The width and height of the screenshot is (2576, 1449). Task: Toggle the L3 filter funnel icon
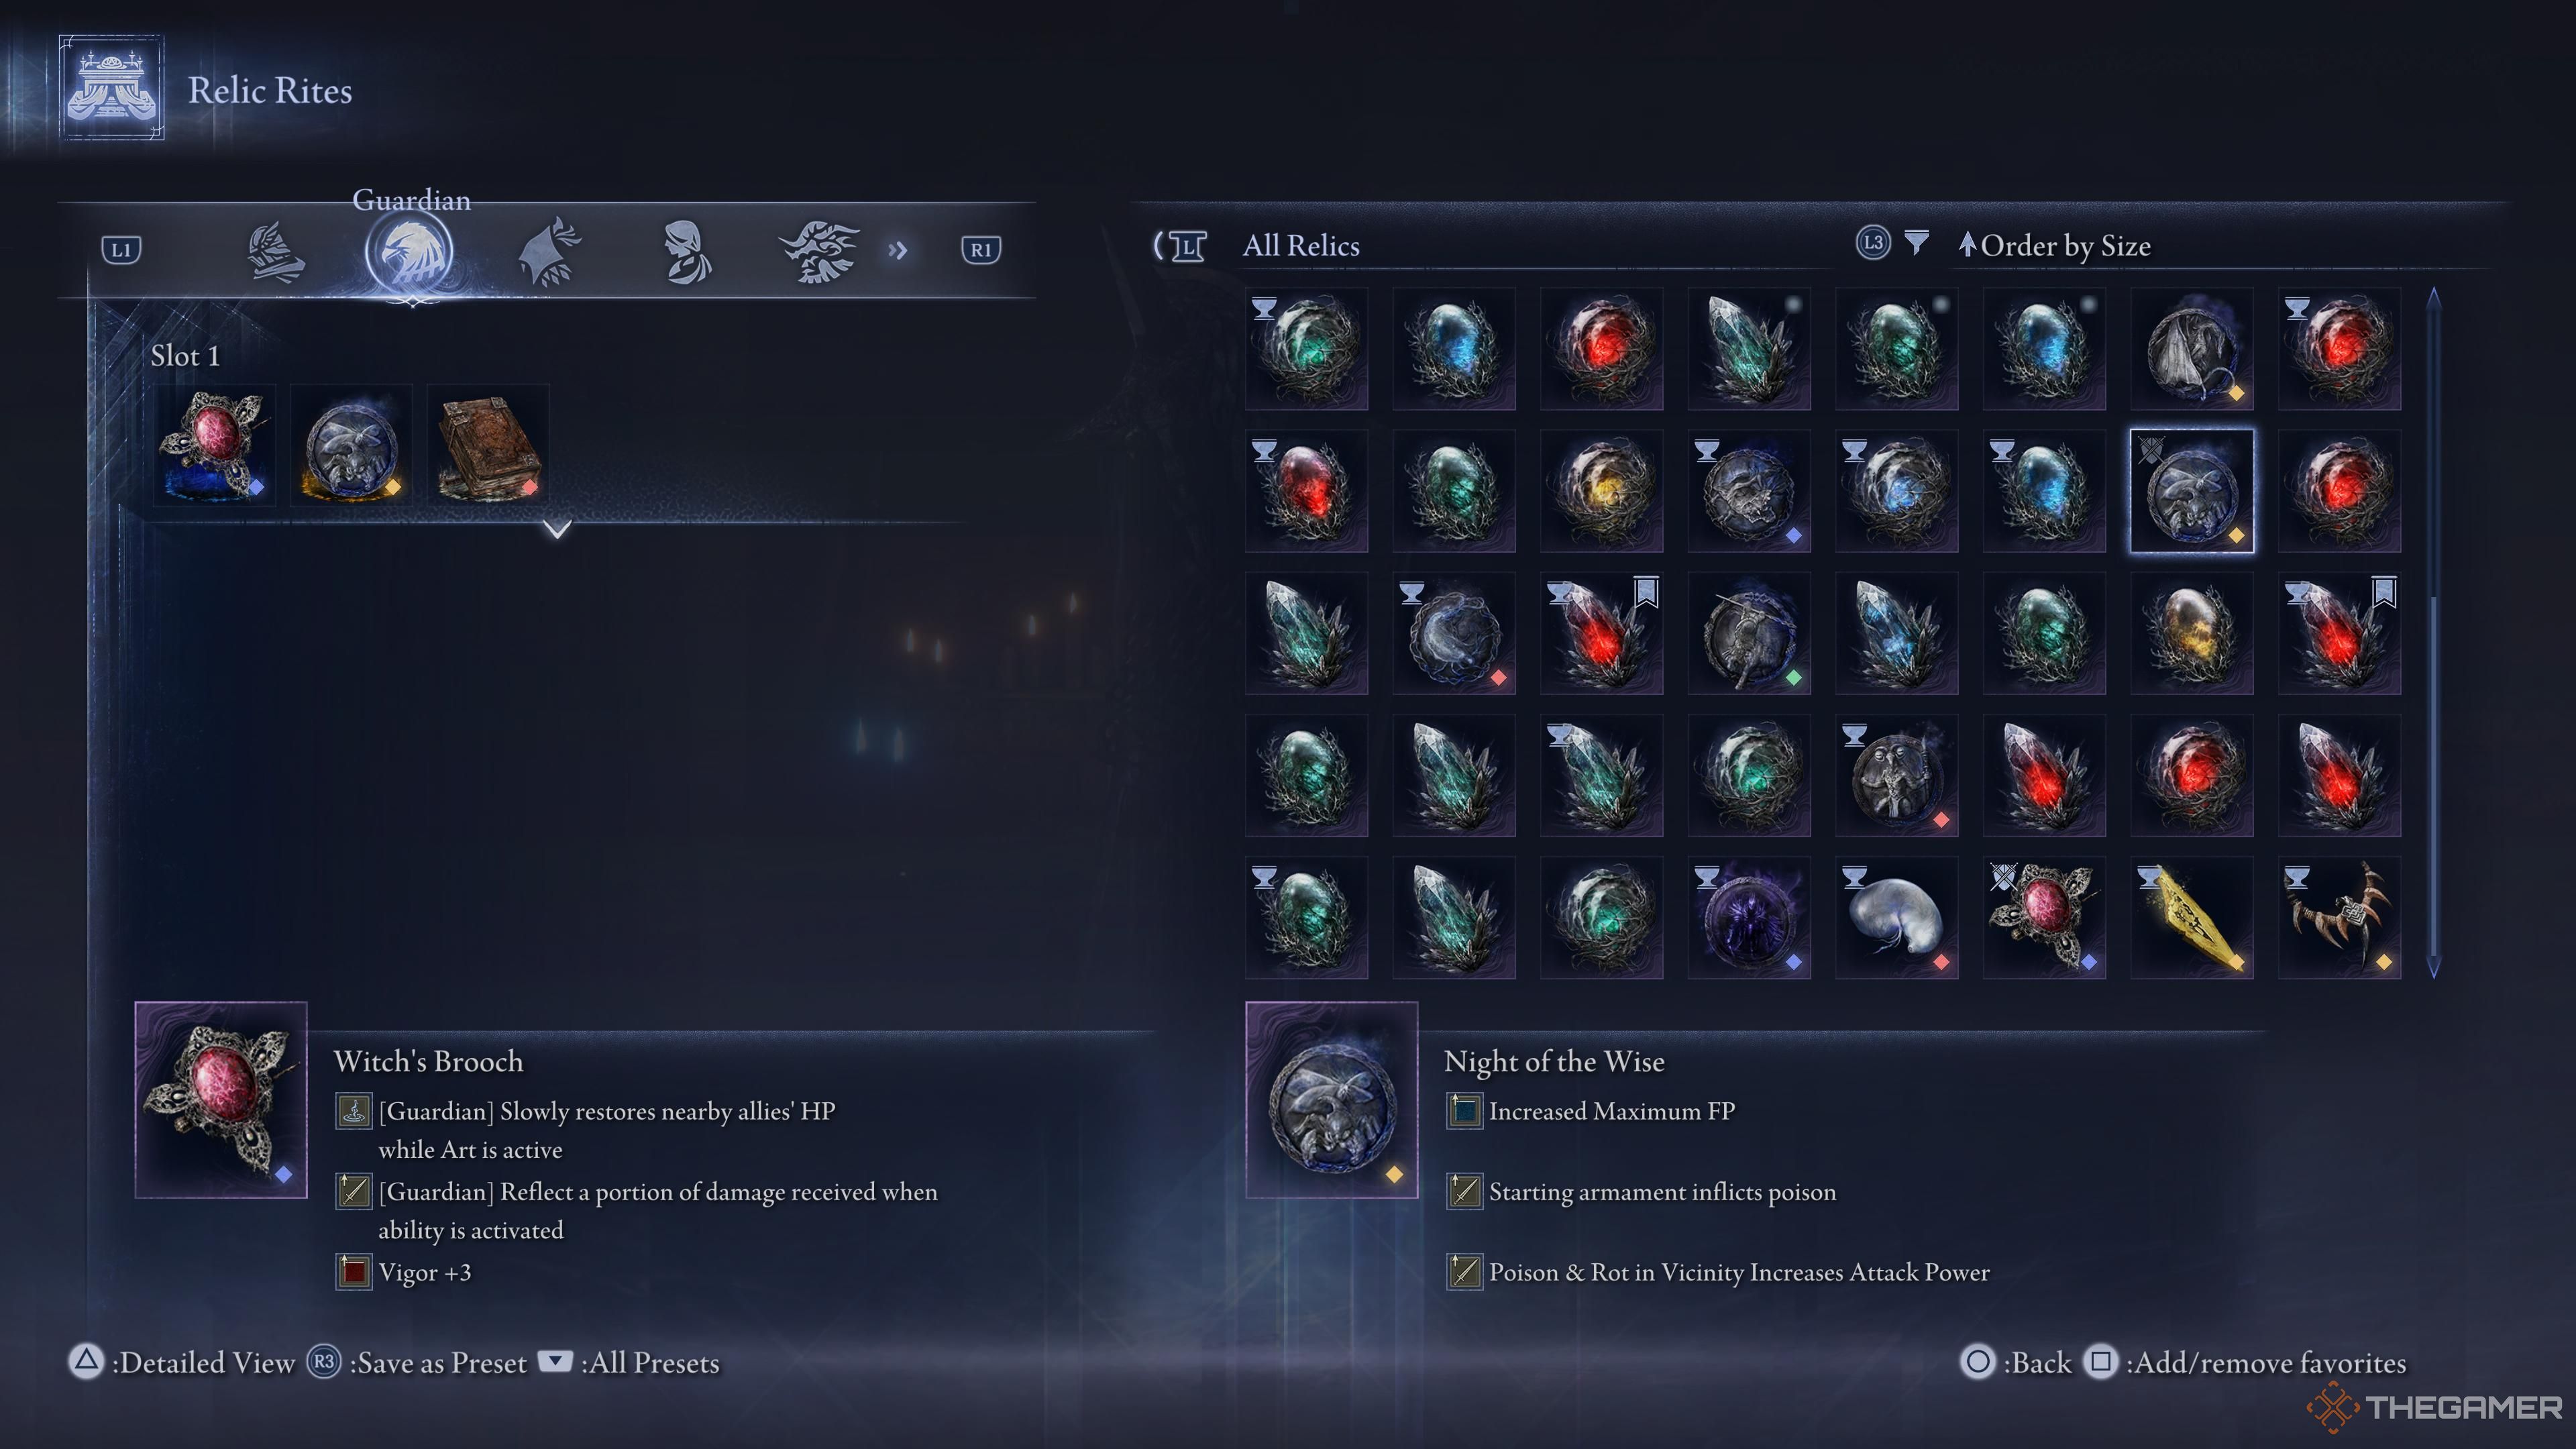[1916, 243]
